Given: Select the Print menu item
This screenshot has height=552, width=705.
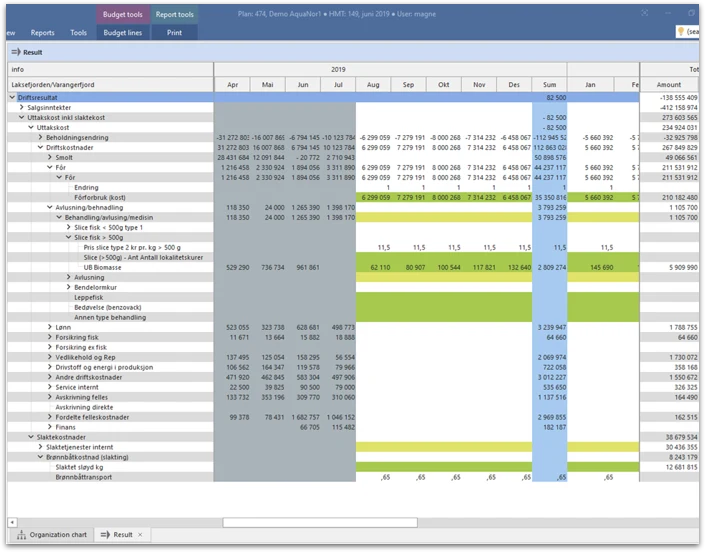Looking at the screenshot, I should [174, 33].
